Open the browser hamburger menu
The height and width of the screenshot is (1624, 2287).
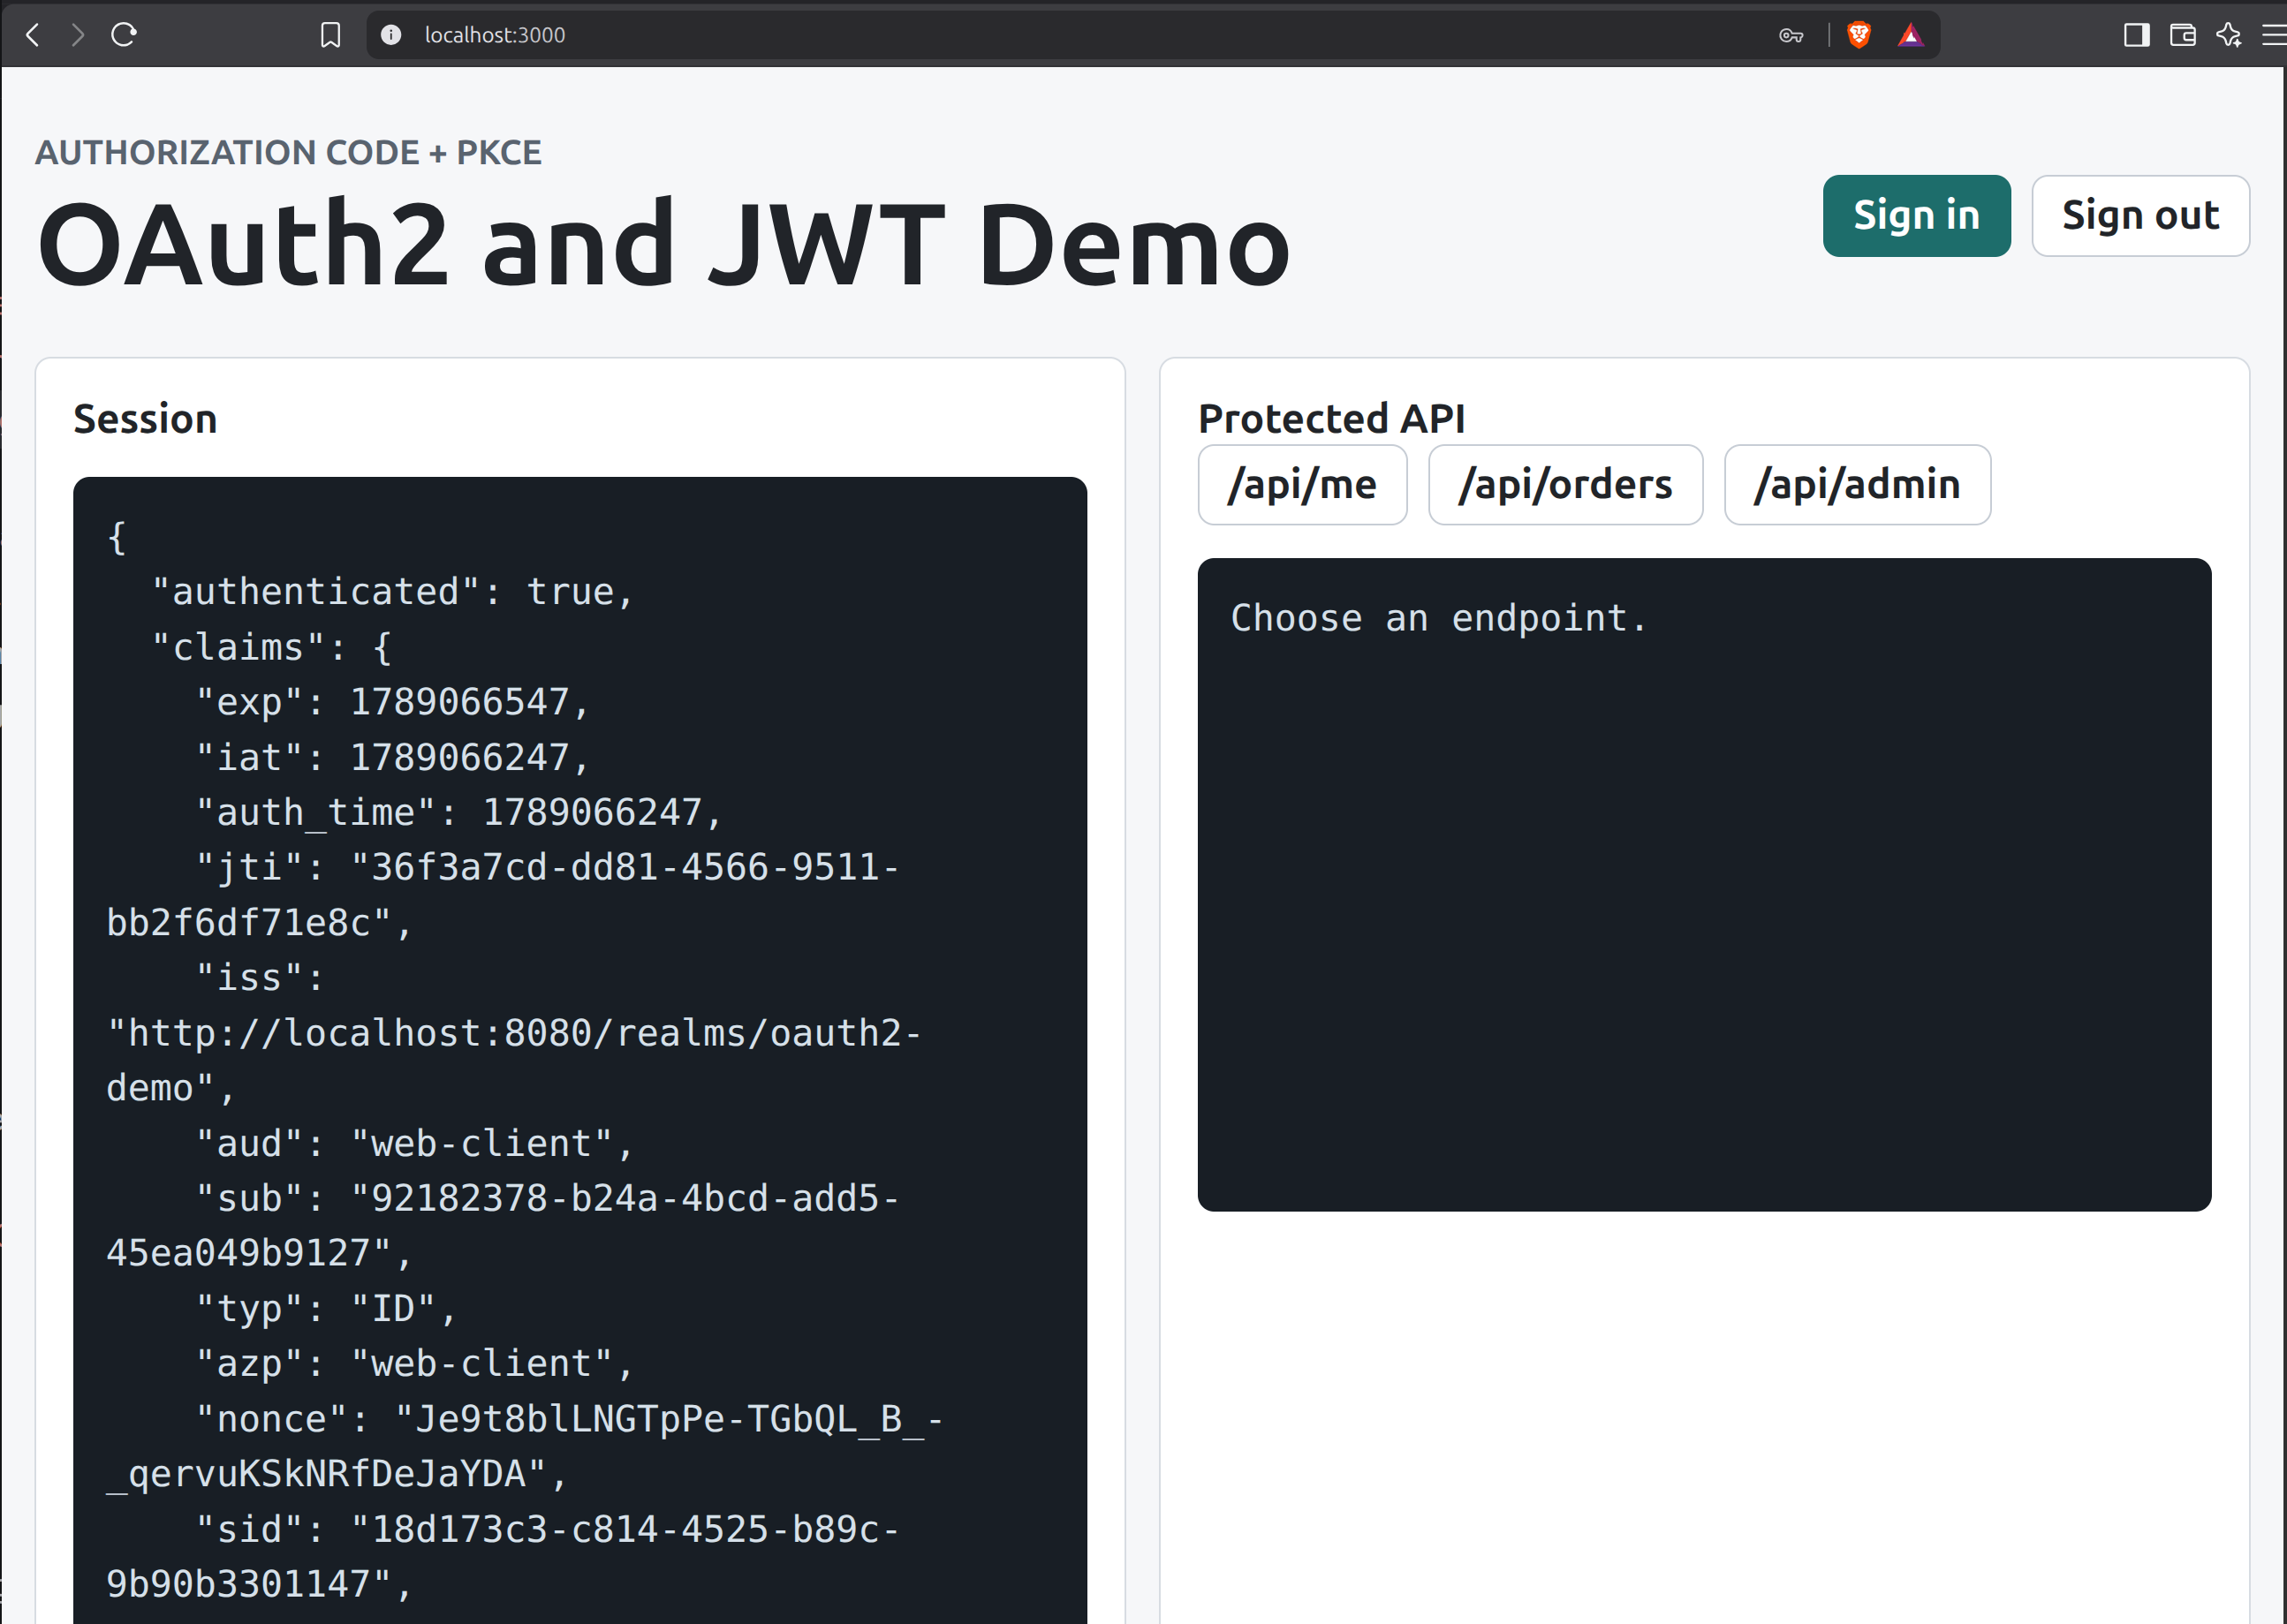coord(2273,35)
